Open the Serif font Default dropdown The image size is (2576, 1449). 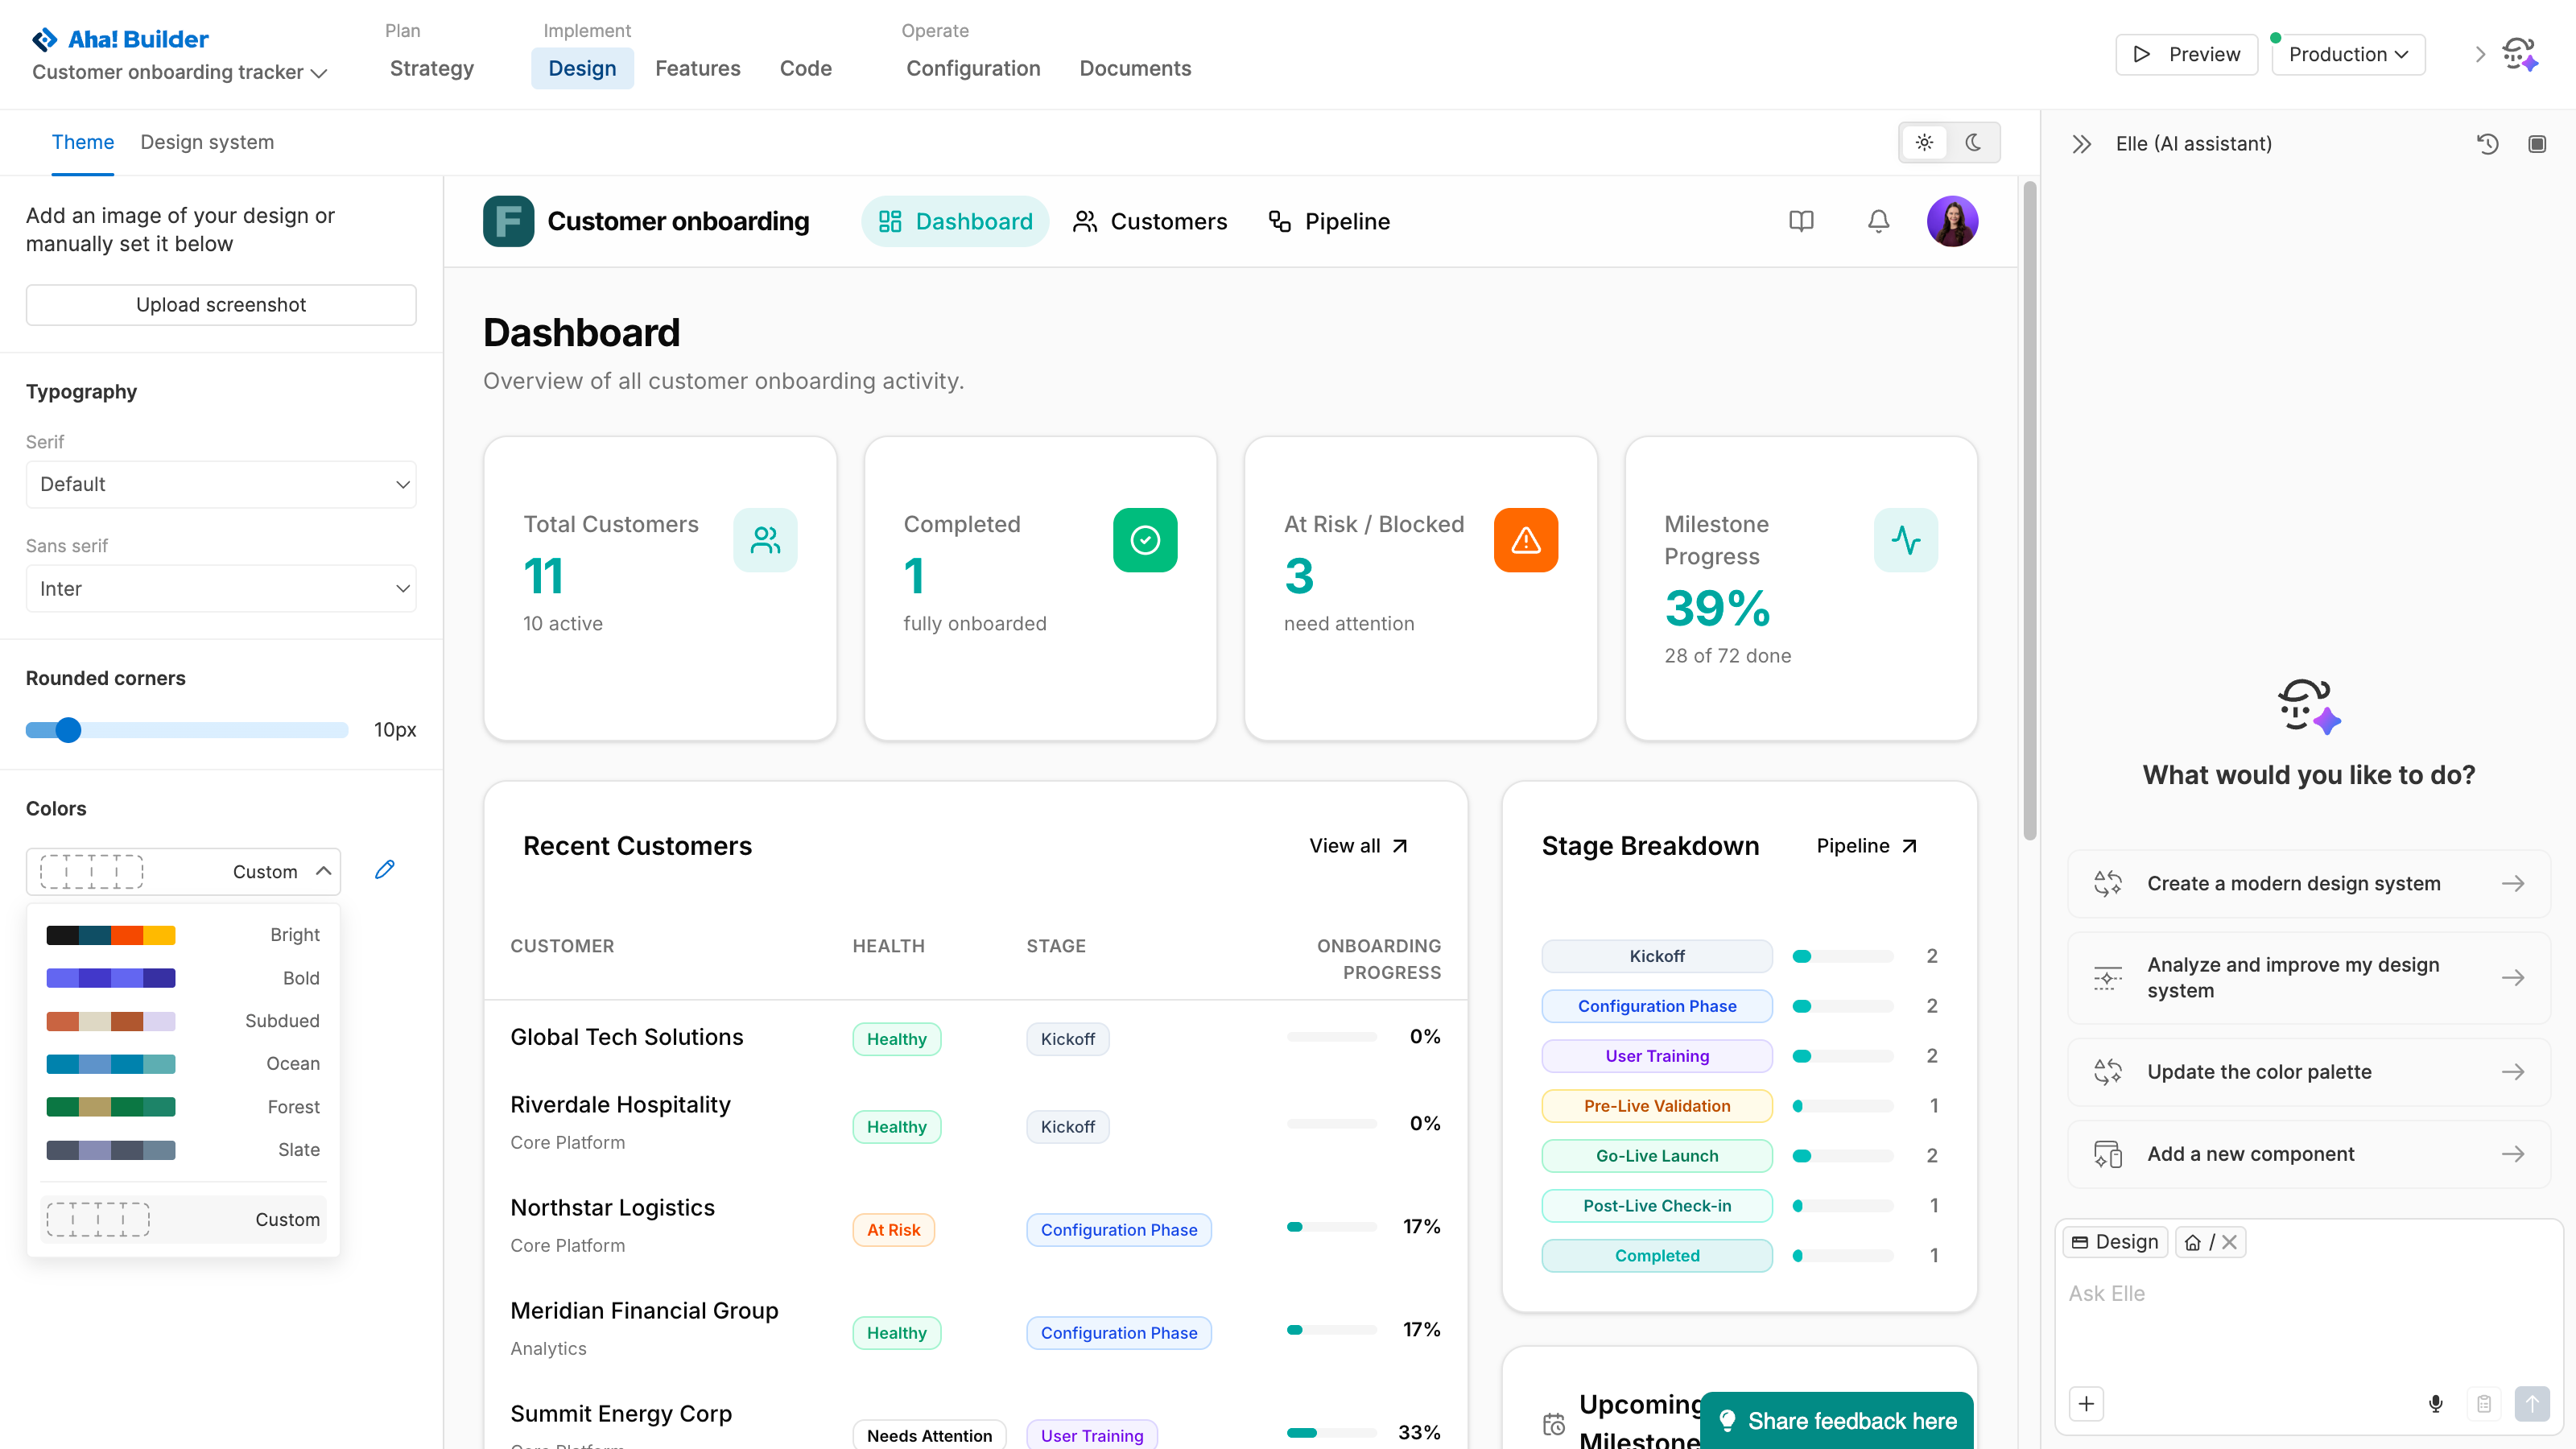(221, 484)
